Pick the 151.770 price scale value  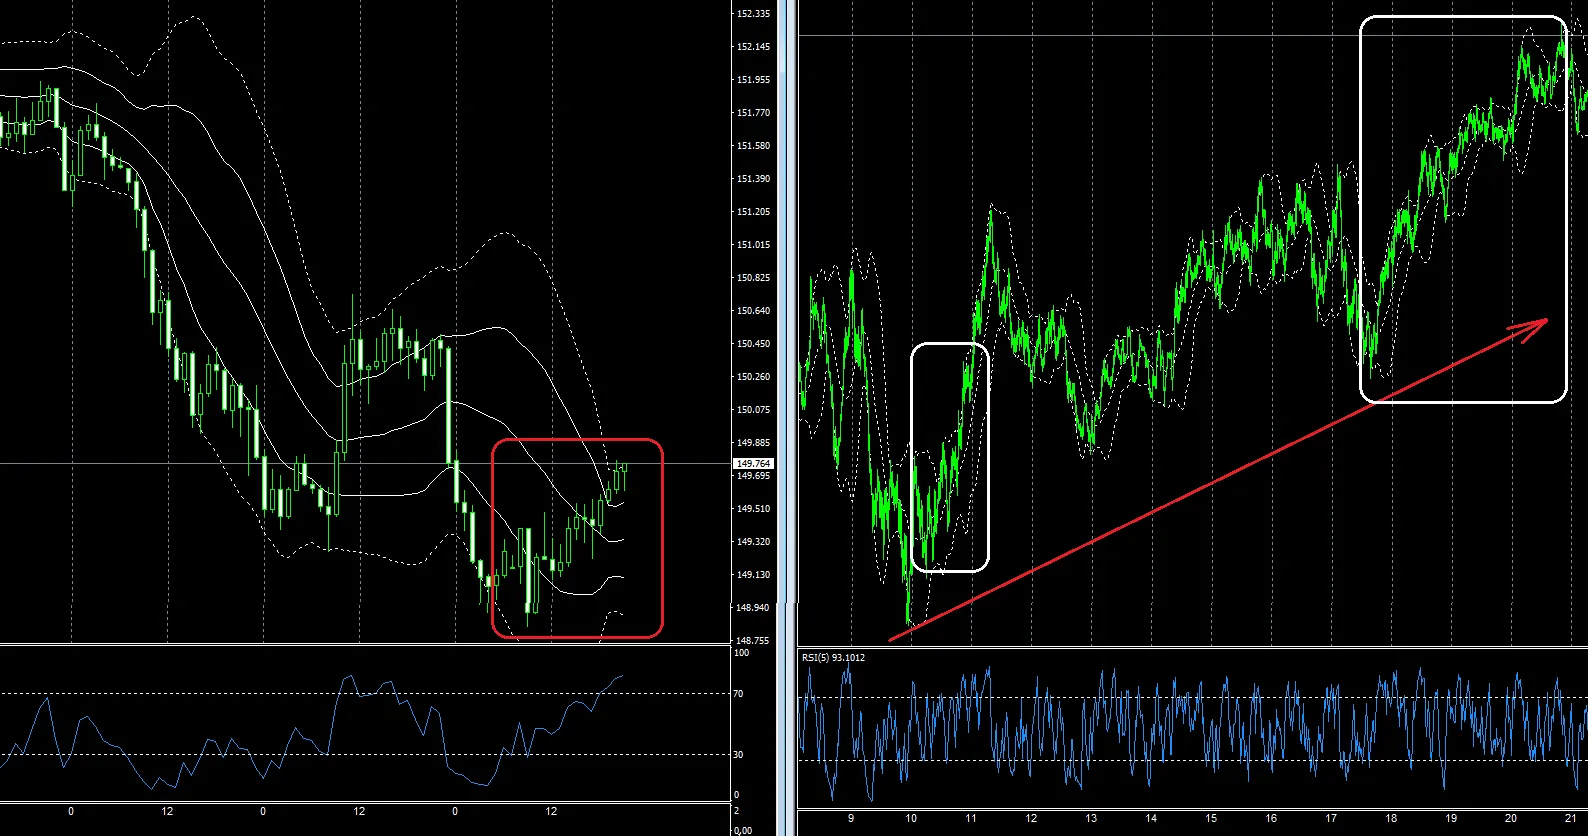[x=753, y=113]
